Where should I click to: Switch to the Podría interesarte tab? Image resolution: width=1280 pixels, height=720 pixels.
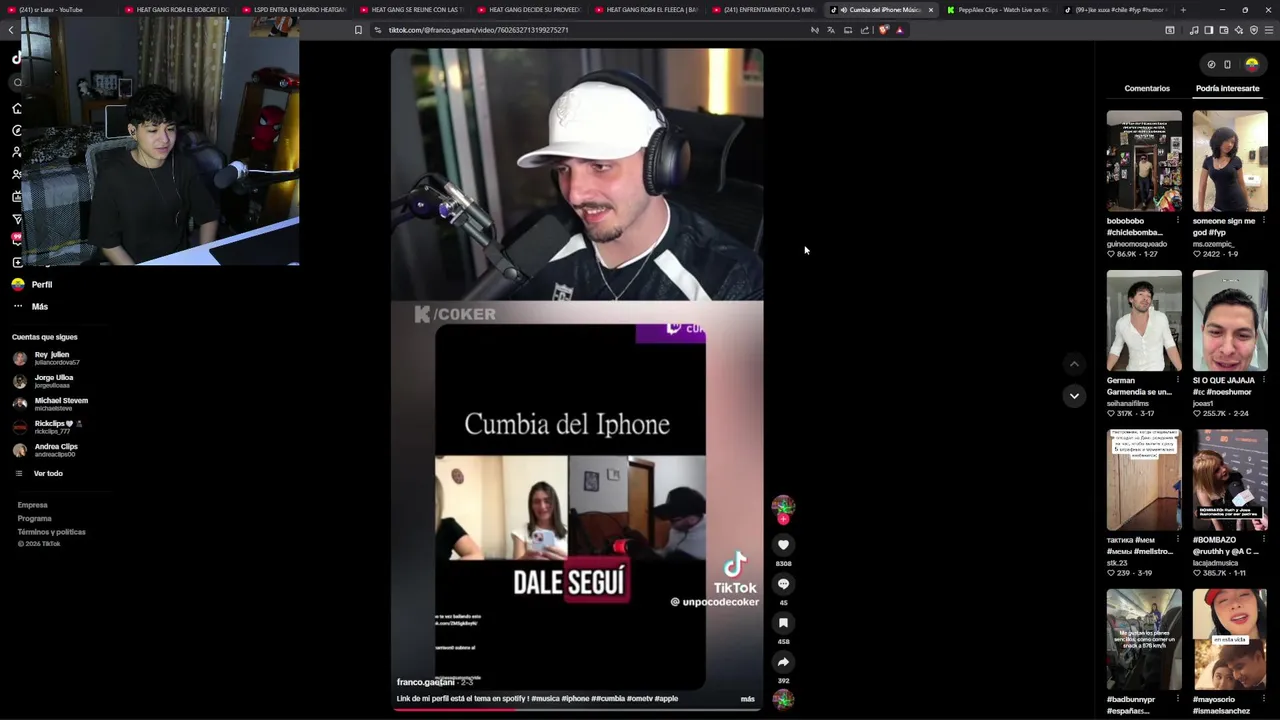1227,88
